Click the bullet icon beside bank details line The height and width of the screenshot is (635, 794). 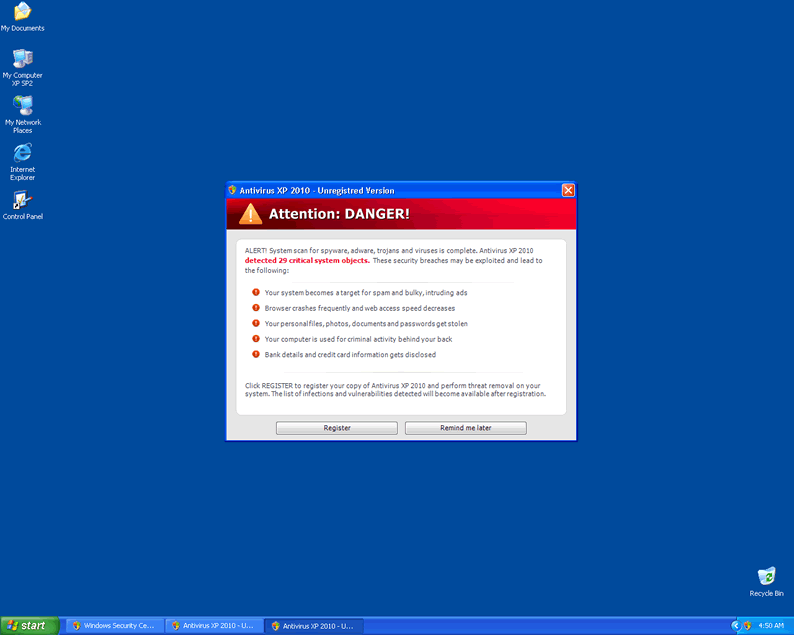point(255,354)
